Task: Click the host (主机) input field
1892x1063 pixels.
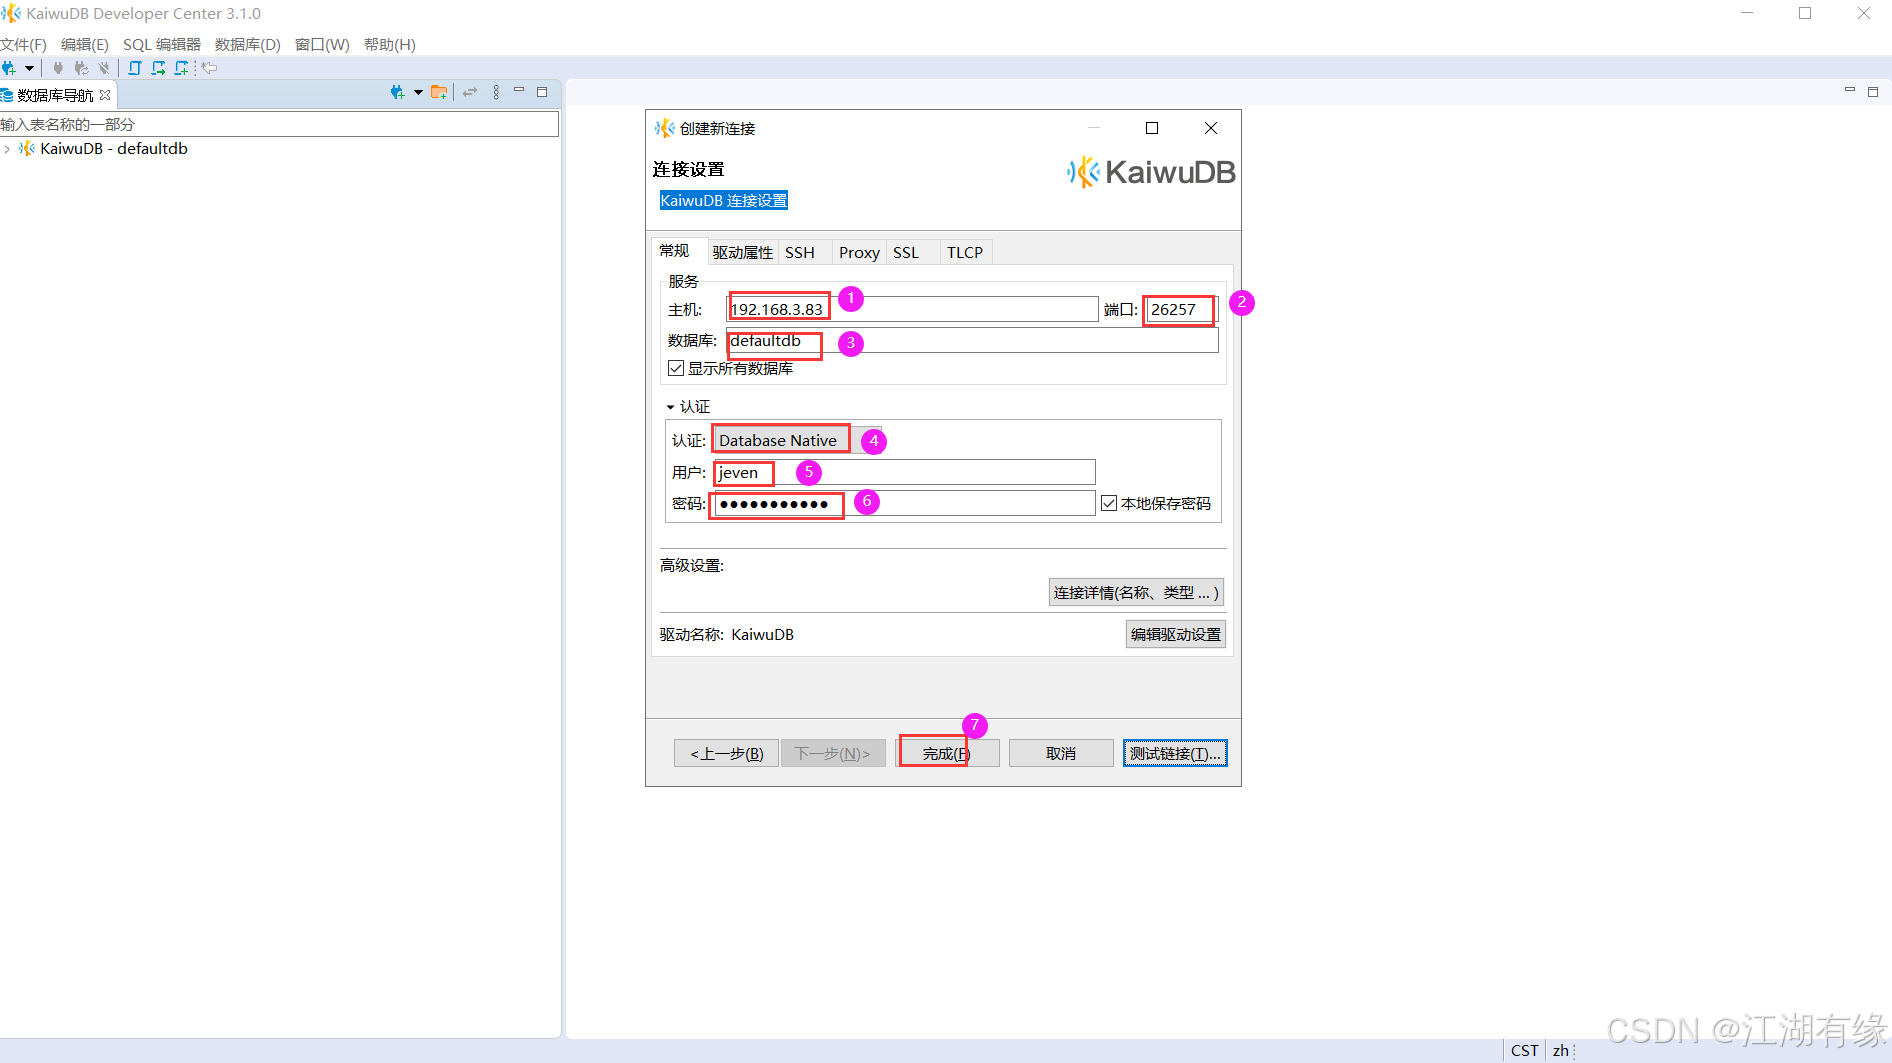Action: coord(912,309)
